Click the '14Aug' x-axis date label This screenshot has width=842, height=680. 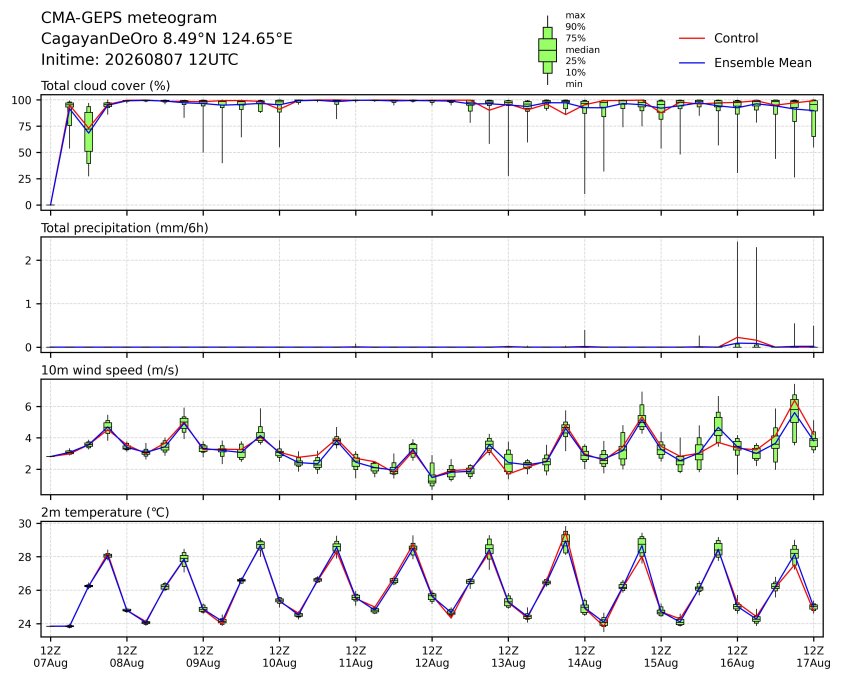pyautogui.click(x=584, y=663)
